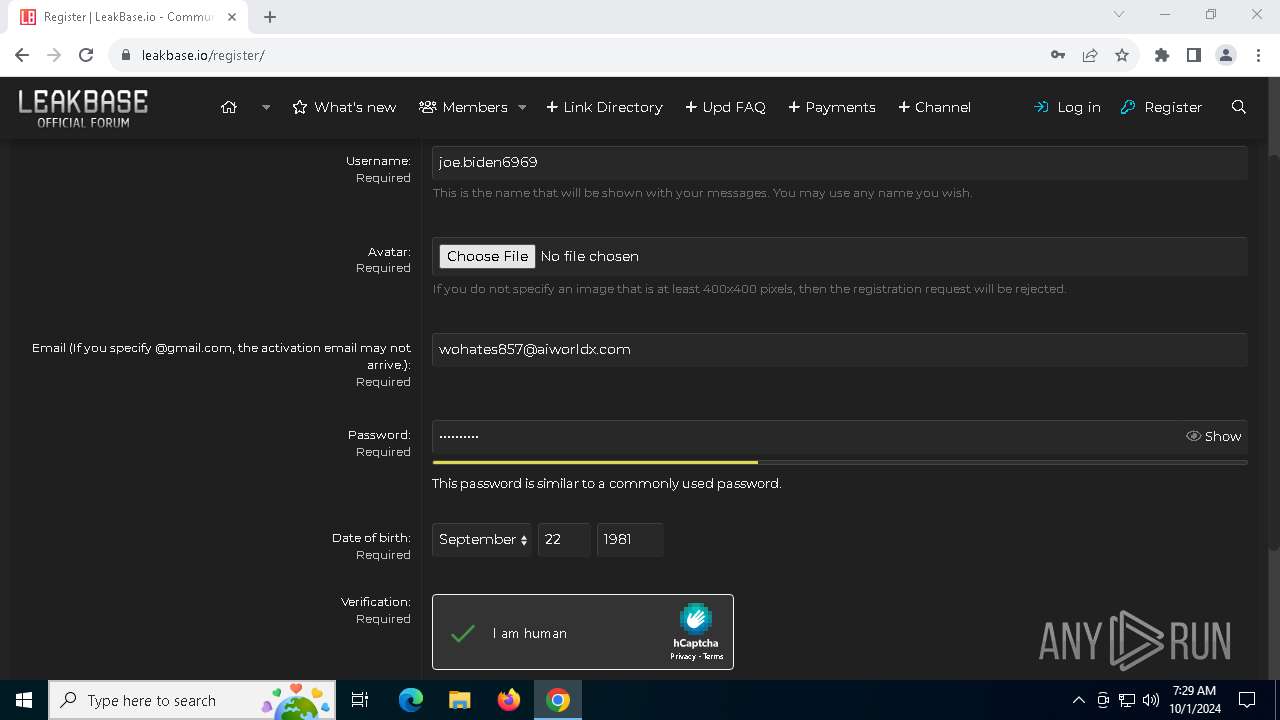The image size is (1280, 720).
Task: Click the taskbar search box
Action: pyautogui.click(x=191, y=700)
